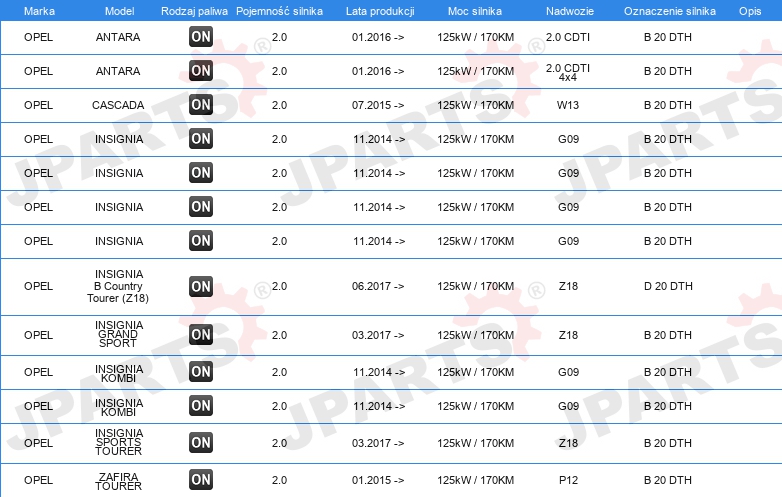Select the Moc silnika column header
782x497 pixels.
(475, 11)
